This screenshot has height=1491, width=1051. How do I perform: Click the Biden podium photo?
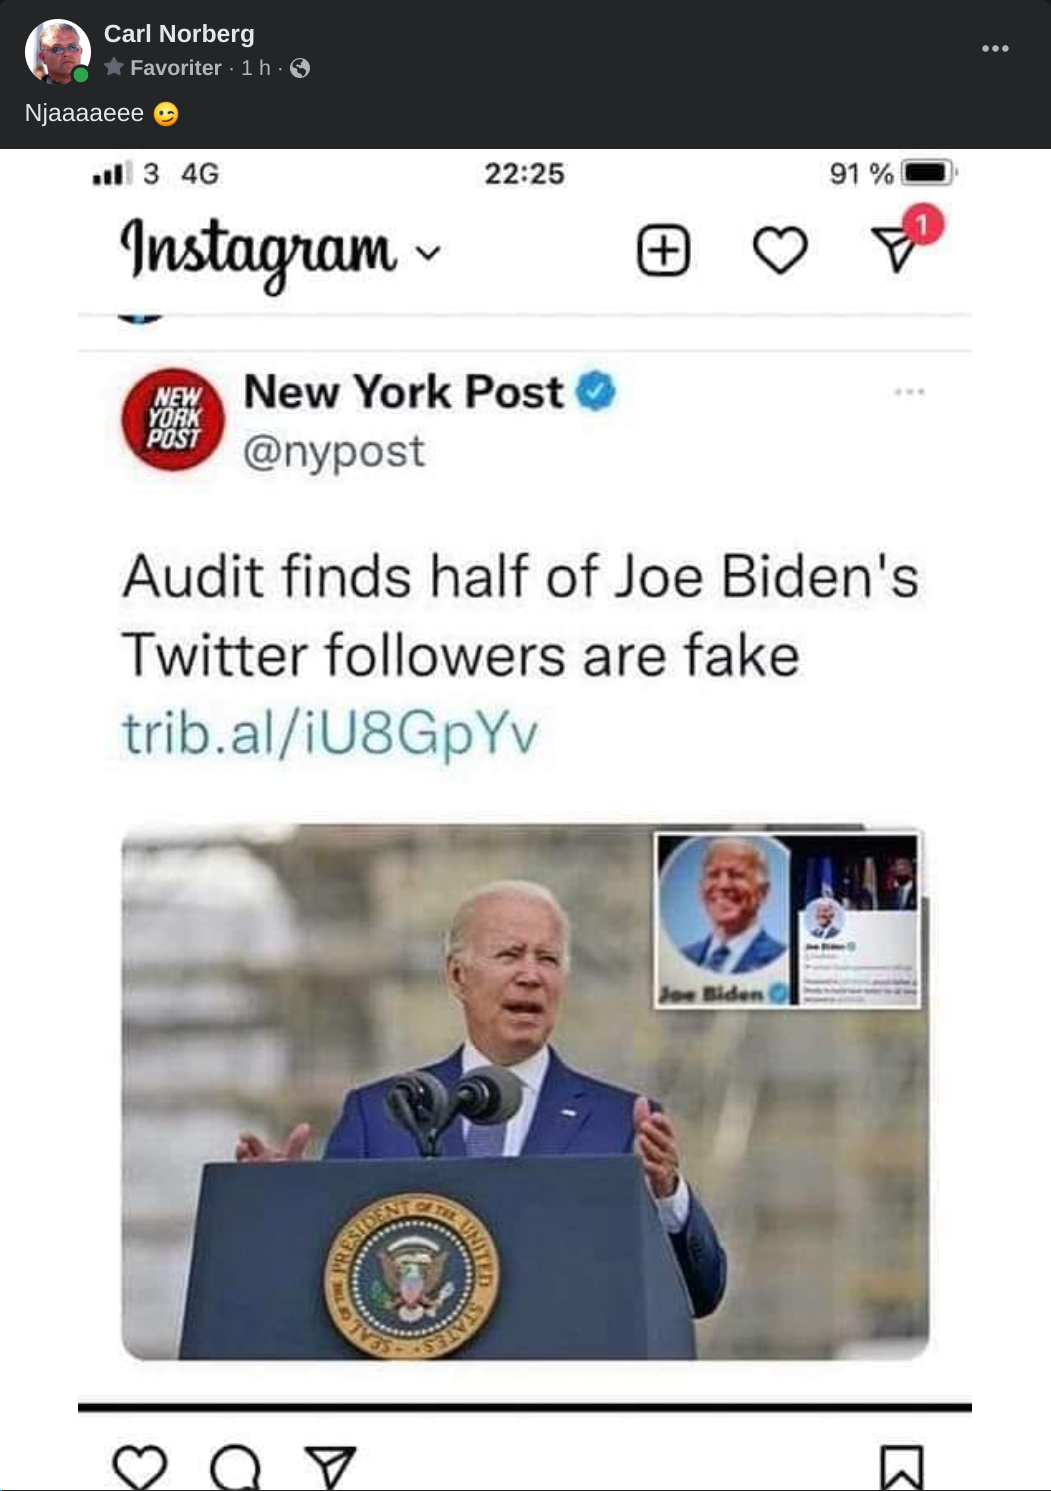click(x=525, y=1092)
